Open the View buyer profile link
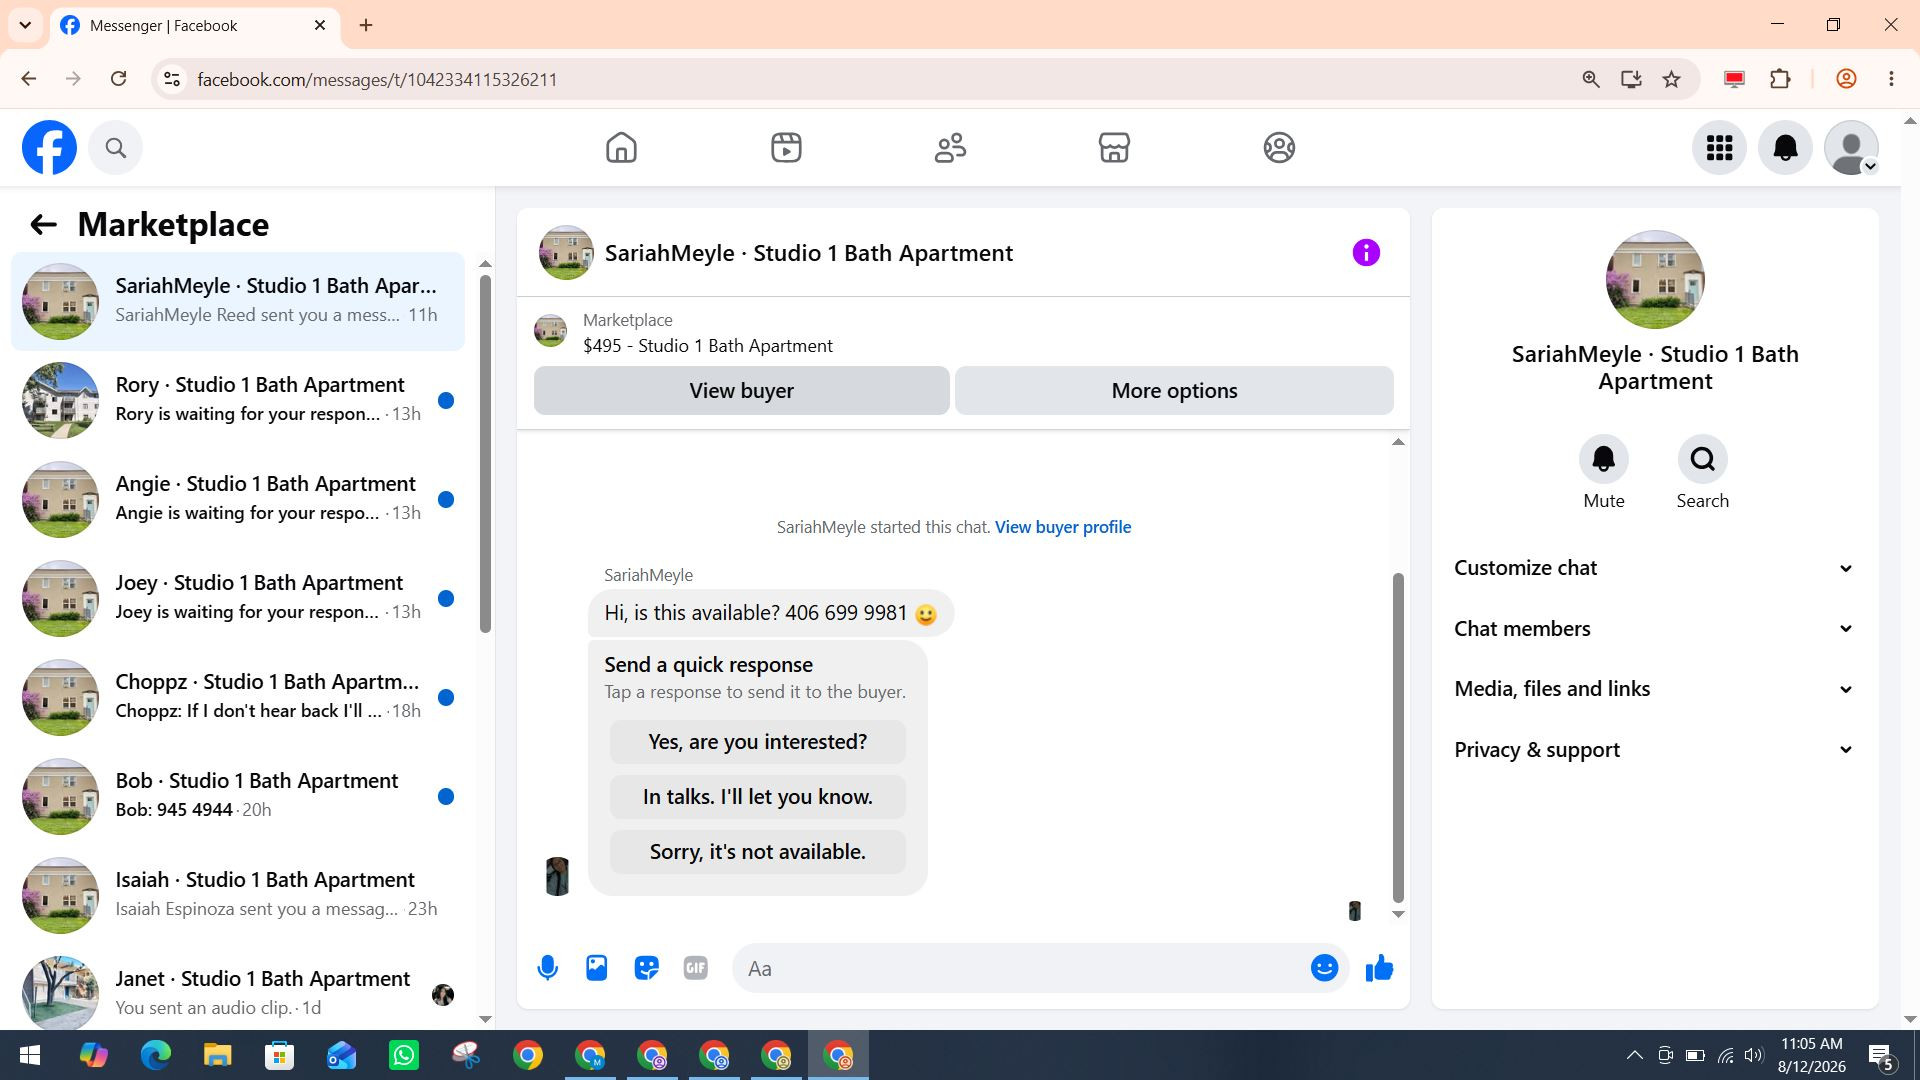The width and height of the screenshot is (1920, 1080). (1063, 527)
